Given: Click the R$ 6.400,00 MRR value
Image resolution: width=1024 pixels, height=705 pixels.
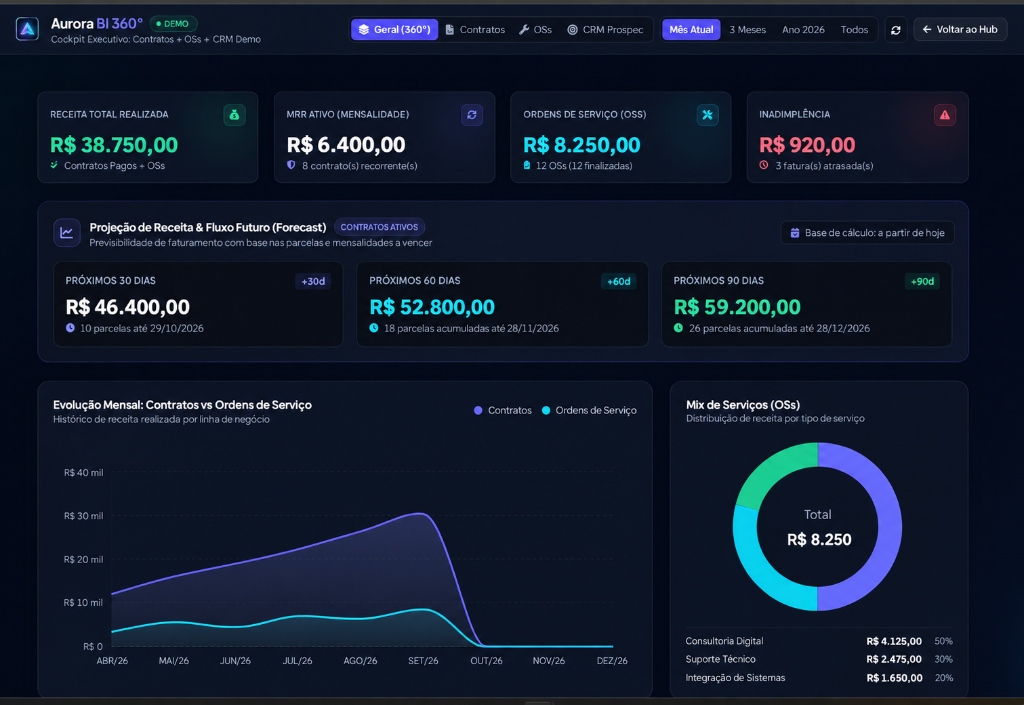Looking at the screenshot, I should pyautogui.click(x=346, y=145).
